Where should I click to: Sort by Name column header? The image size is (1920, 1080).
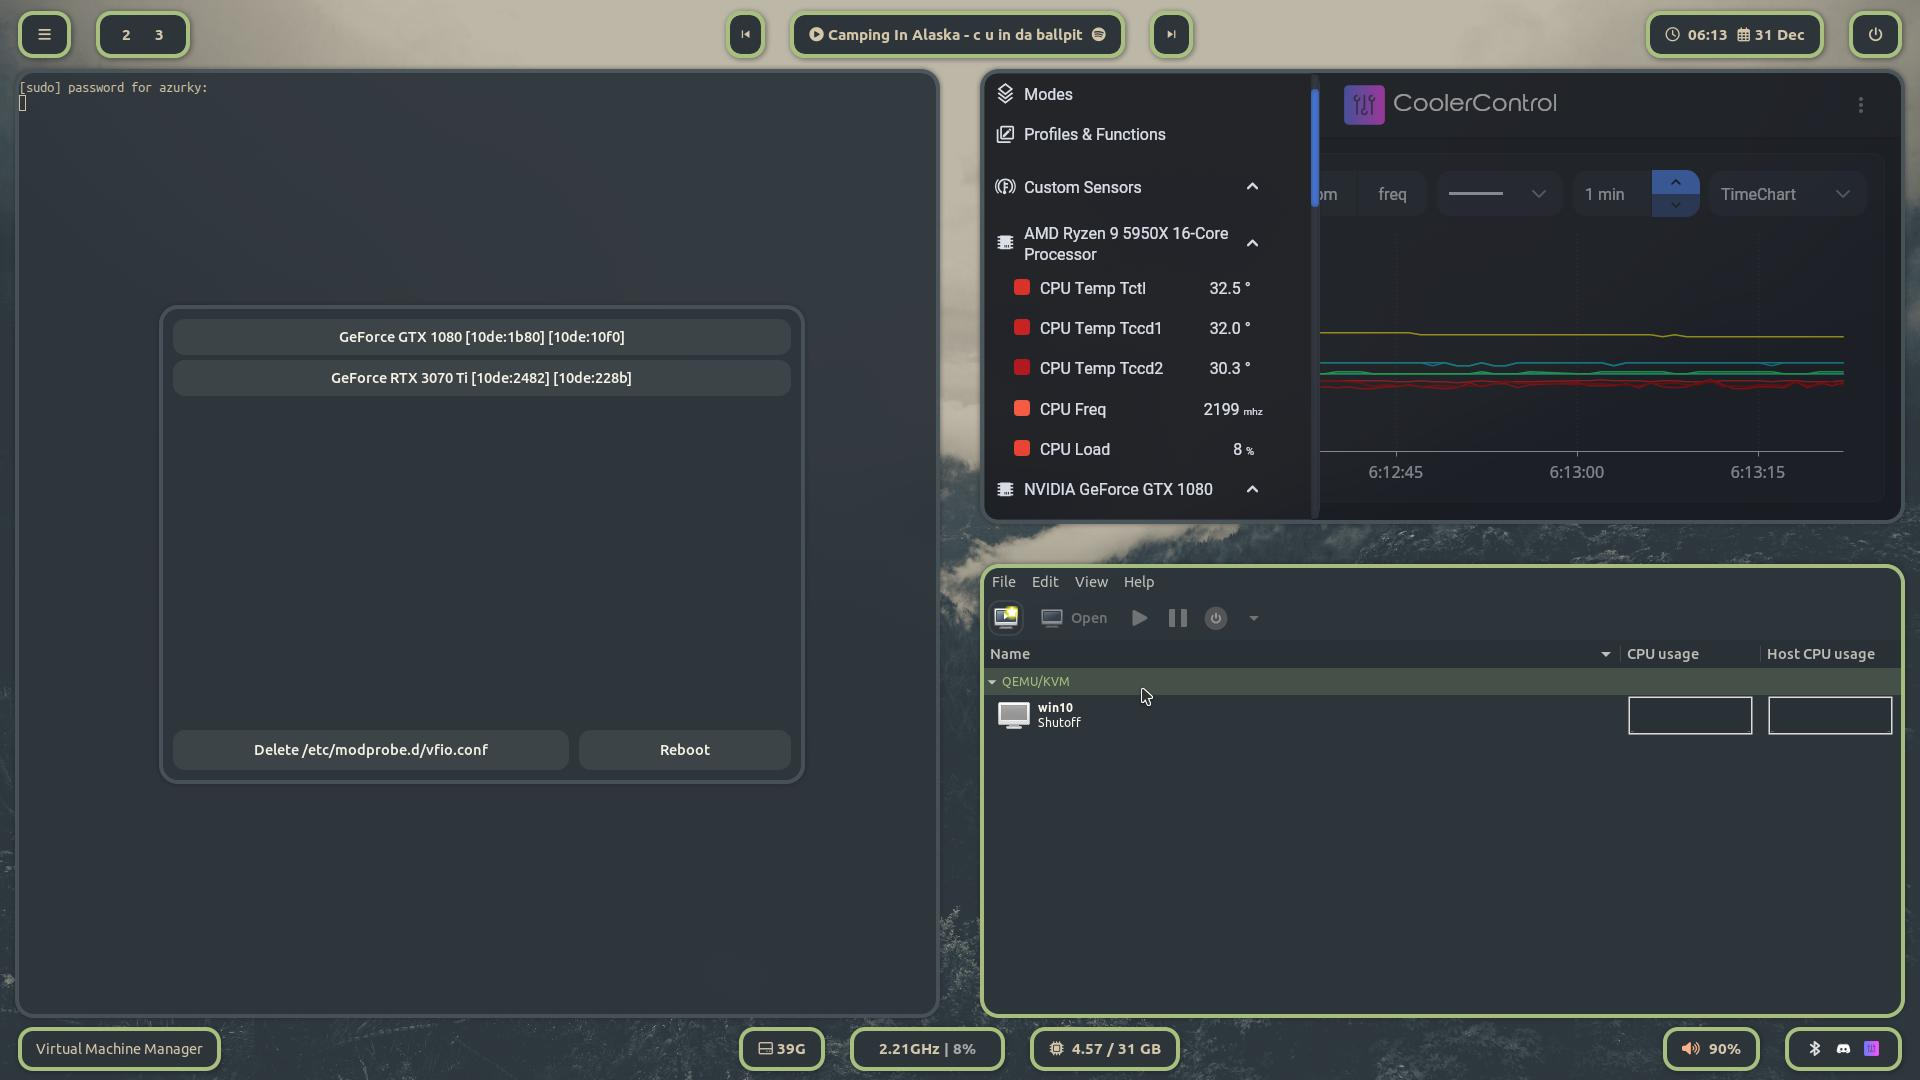coord(1302,654)
